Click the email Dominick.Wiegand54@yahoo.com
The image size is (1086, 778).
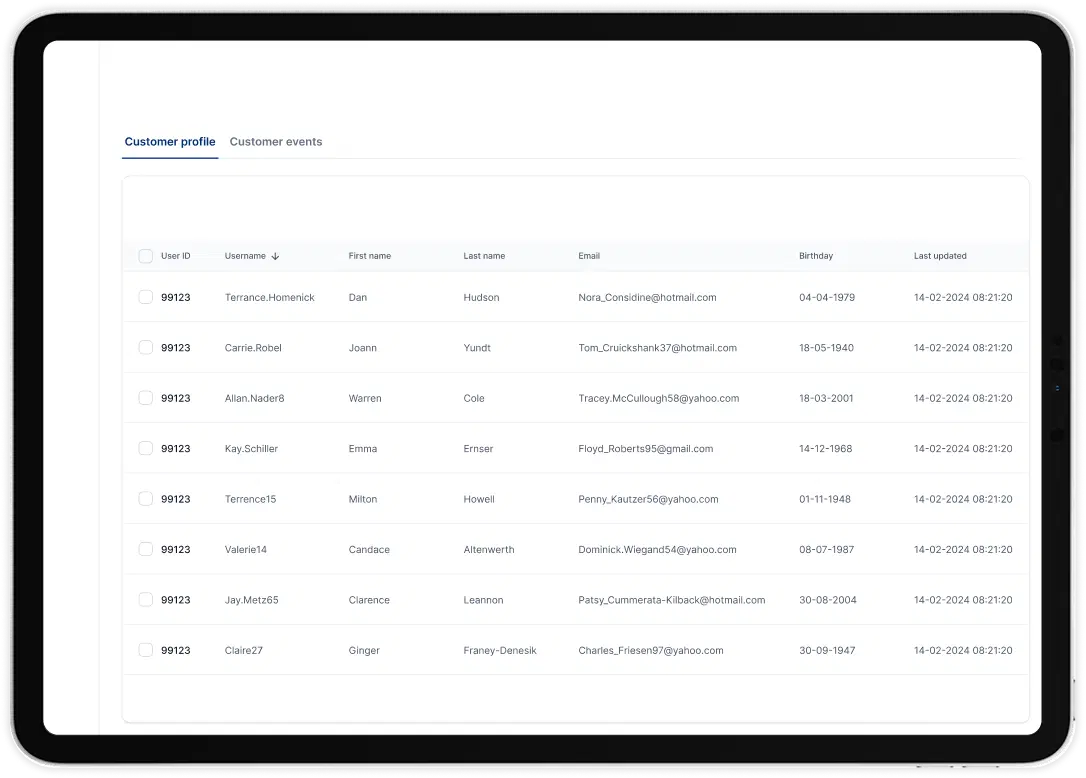tap(657, 550)
